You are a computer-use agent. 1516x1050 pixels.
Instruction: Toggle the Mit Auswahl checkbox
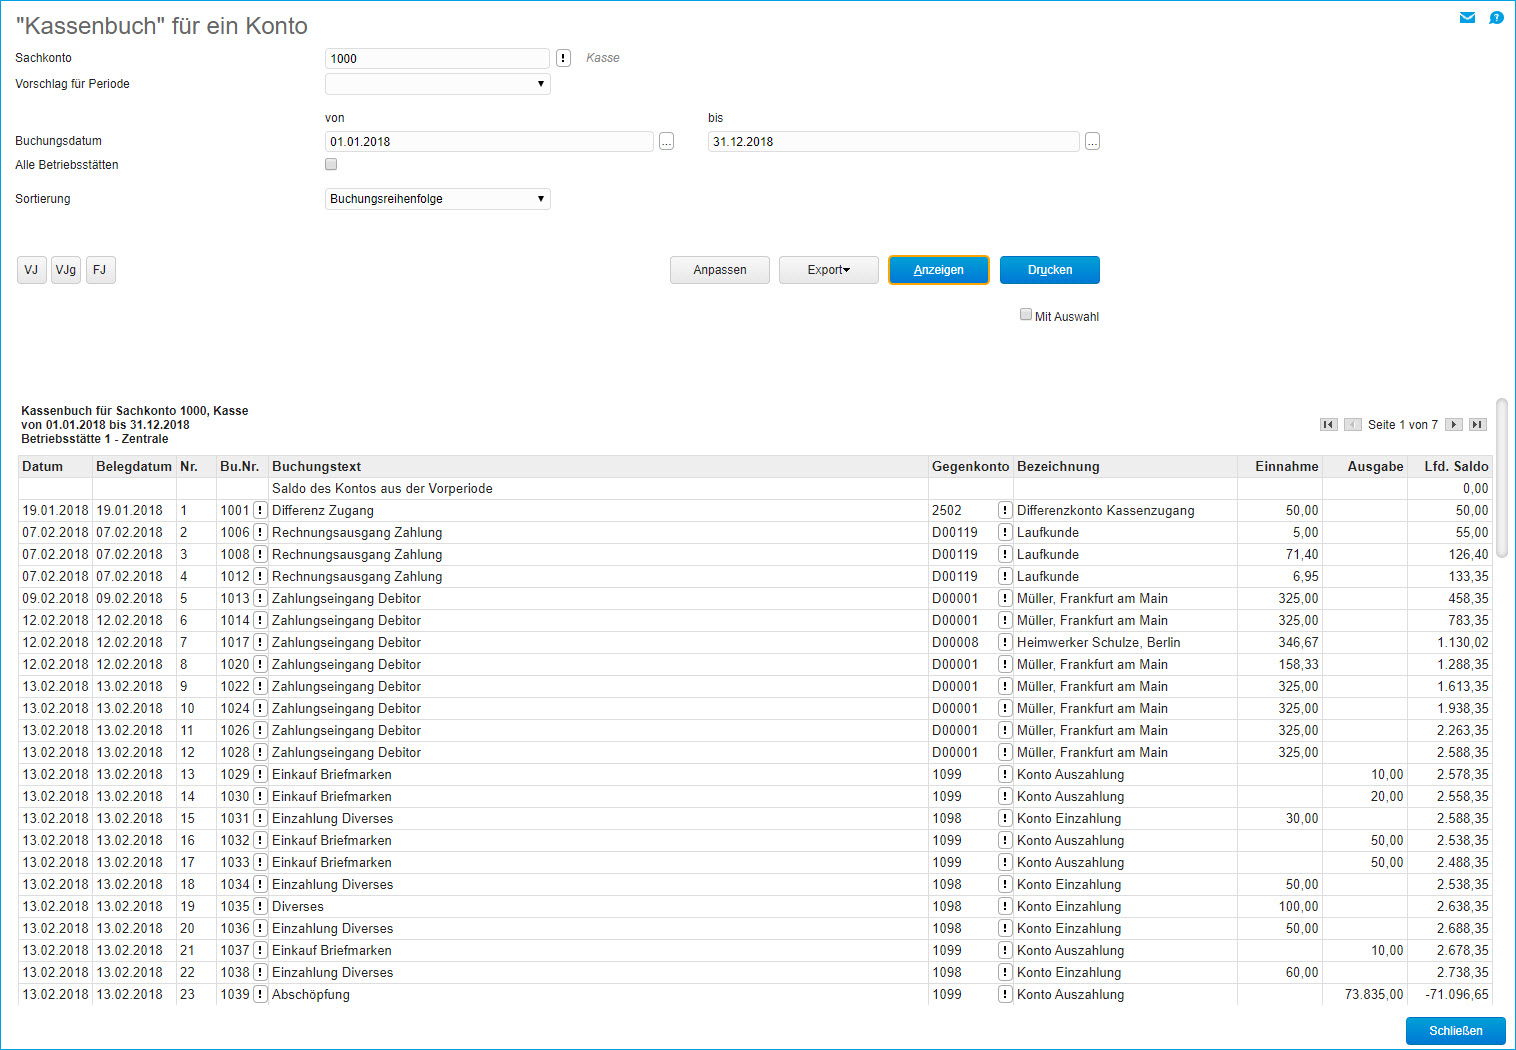pos(1026,315)
